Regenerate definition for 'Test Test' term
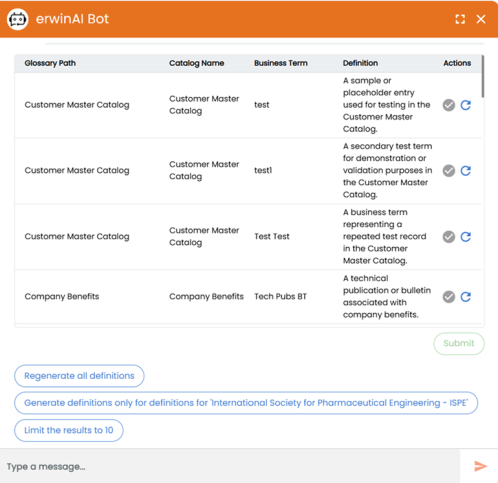 tap(466, 237)
